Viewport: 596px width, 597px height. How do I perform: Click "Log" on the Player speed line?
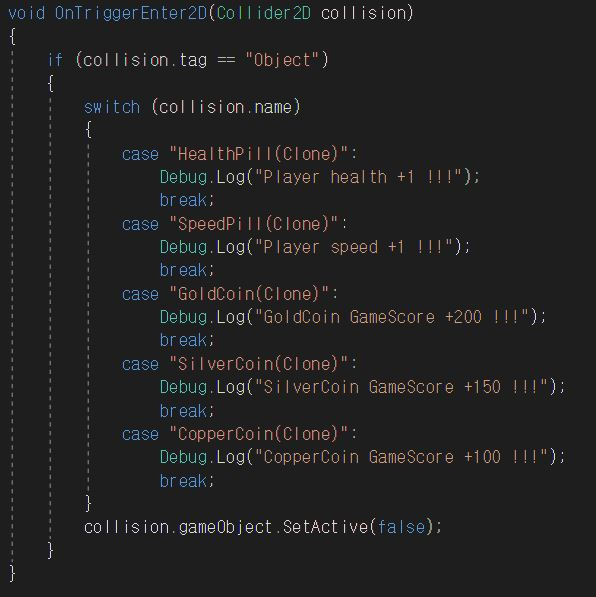tap(230, 247)
